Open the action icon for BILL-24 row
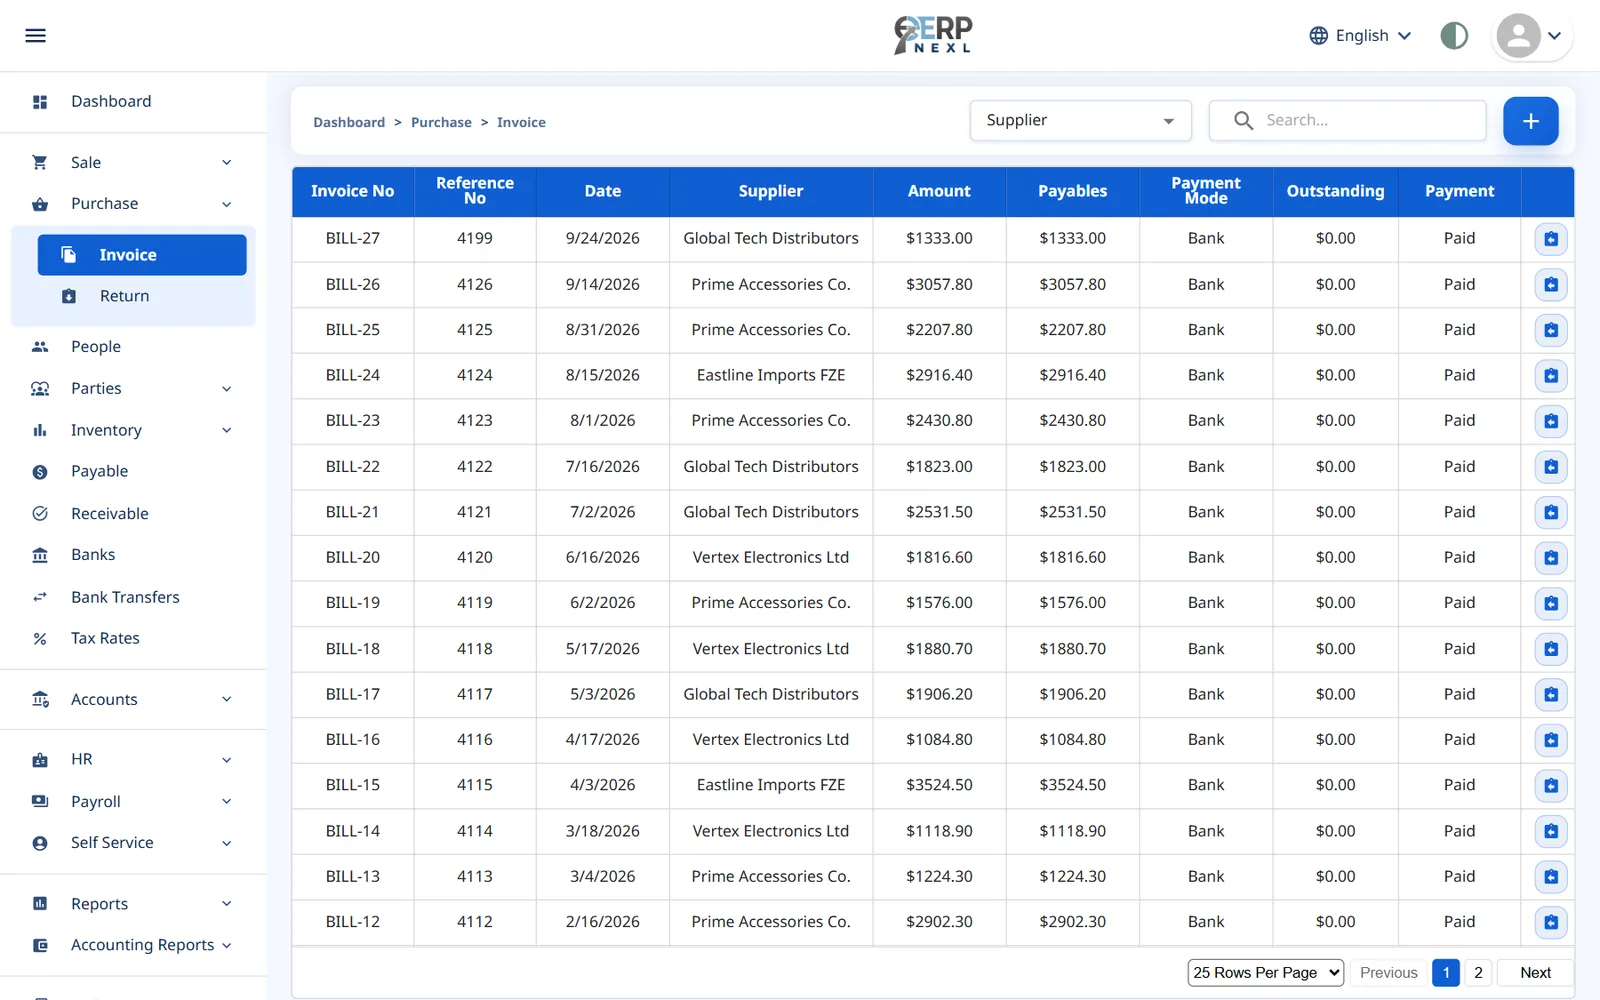This screenshot has height=1000, width=1600. [1551, 376]
